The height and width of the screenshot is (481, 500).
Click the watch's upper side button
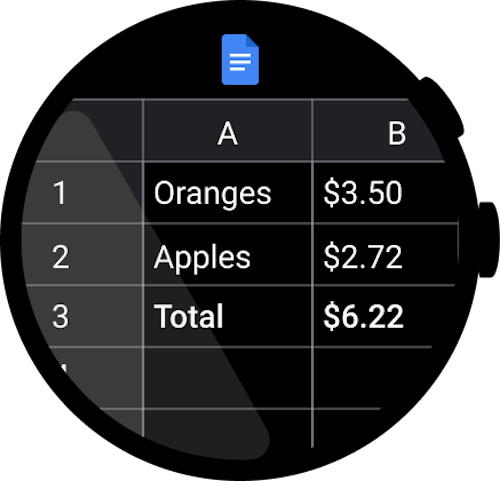(x=442, y=106)
